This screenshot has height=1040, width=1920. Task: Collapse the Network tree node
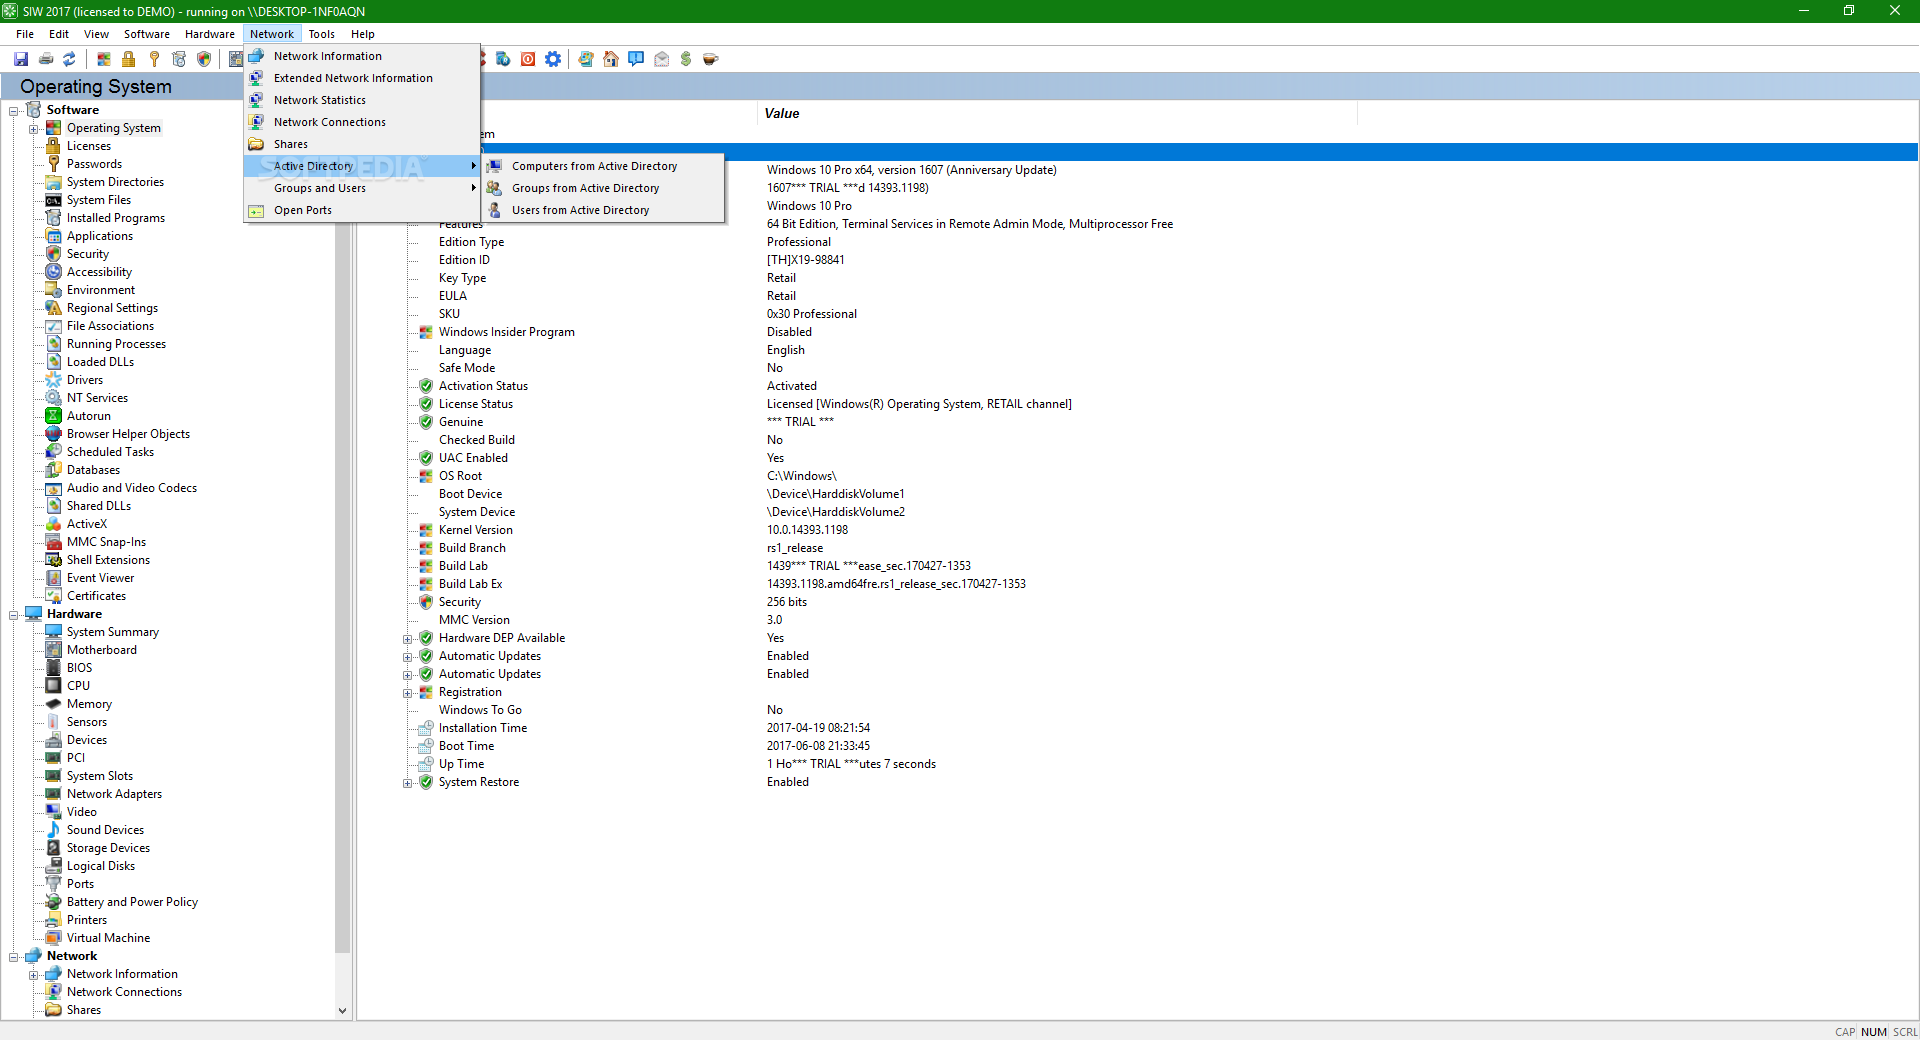tap(14, 957)
